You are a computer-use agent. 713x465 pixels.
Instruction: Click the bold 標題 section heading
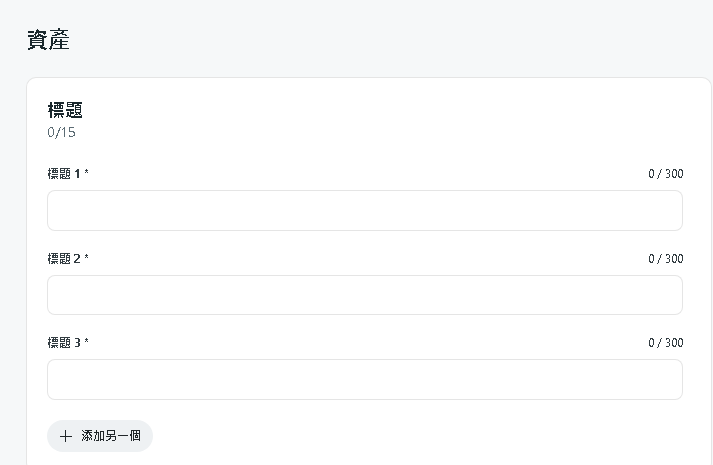pos(65,110)
